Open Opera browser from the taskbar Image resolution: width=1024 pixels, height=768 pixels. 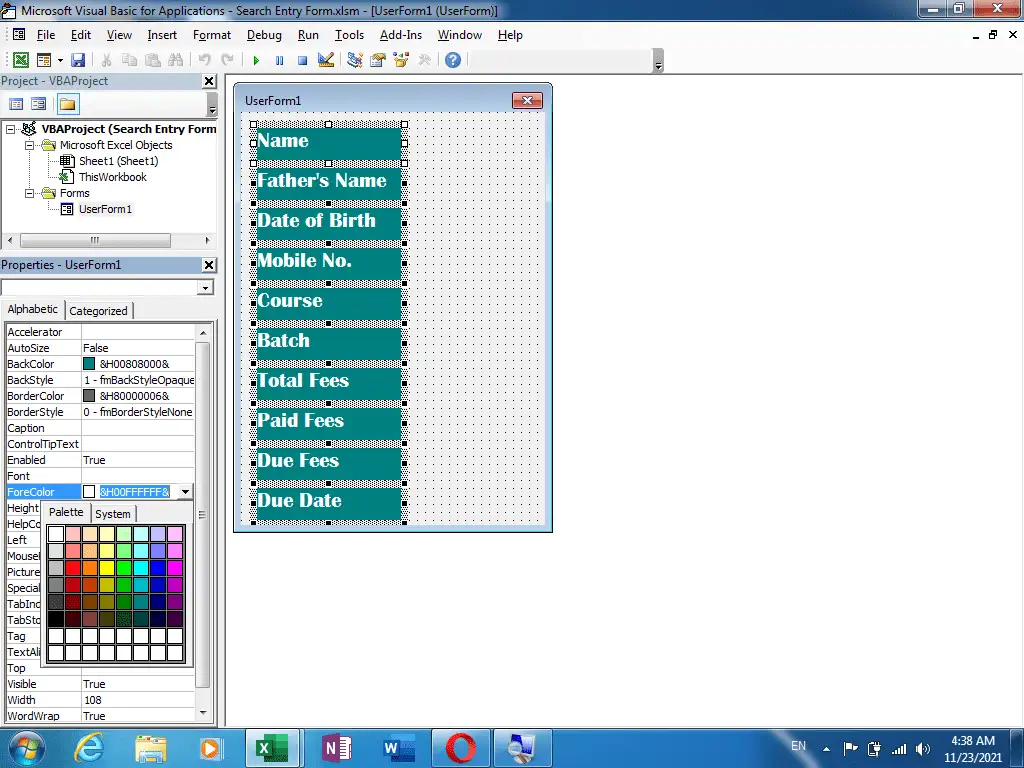coord(461,748)
